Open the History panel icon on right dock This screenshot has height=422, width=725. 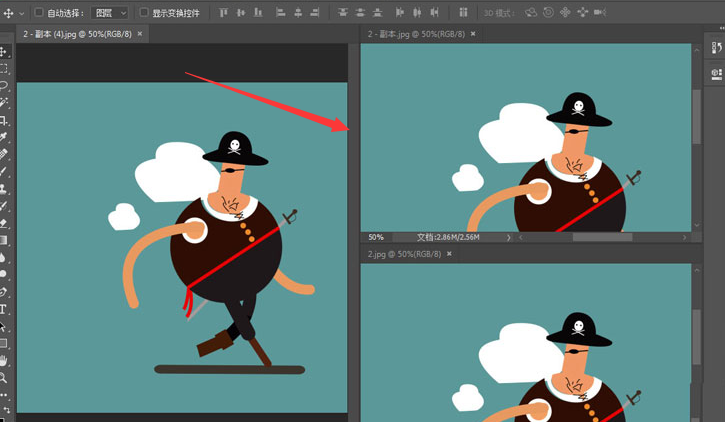pos(716,48)
